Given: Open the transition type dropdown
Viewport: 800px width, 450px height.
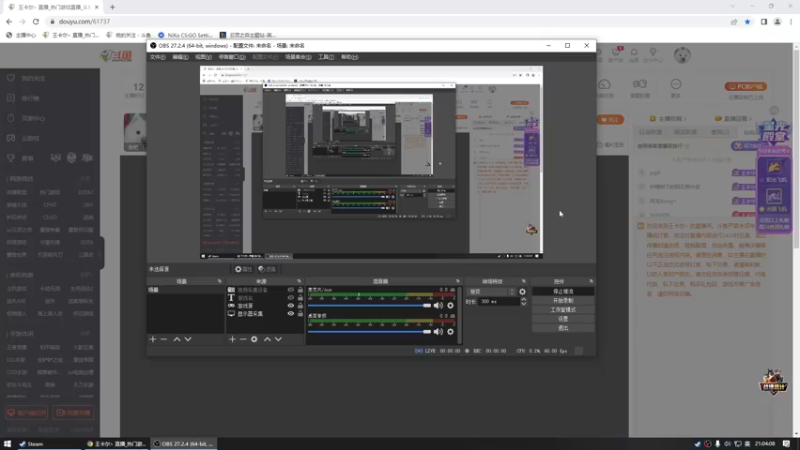Looking at the screenshot, I should click(491, 292).
